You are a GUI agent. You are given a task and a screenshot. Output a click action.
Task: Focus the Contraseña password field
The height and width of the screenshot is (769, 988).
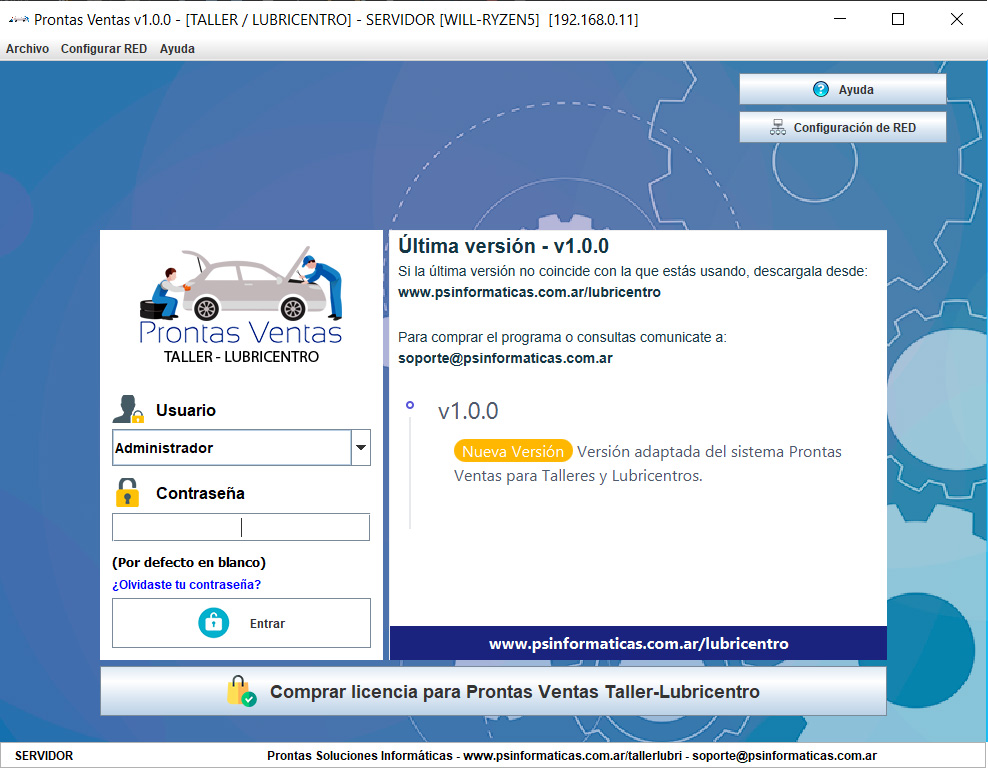click(241, 527)
